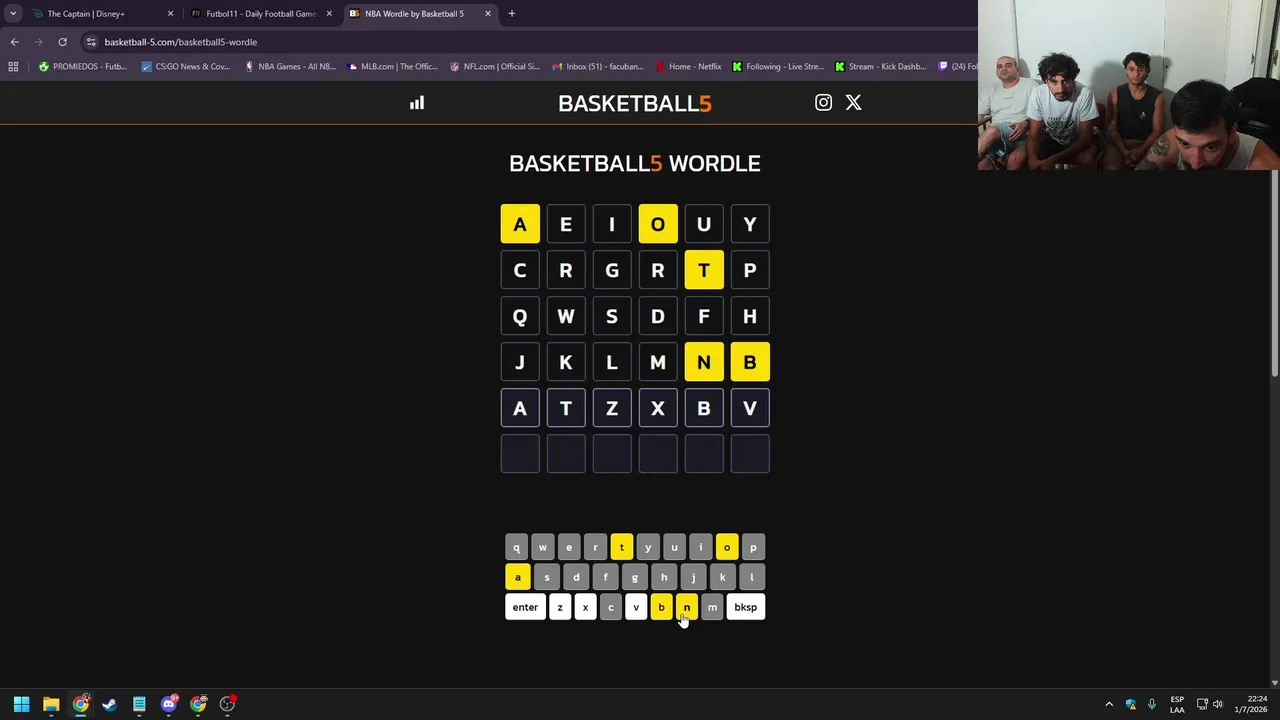Screen dimensions: 1280x720
Task: Show hidden system tray icons
Action: coord(1109,704)
